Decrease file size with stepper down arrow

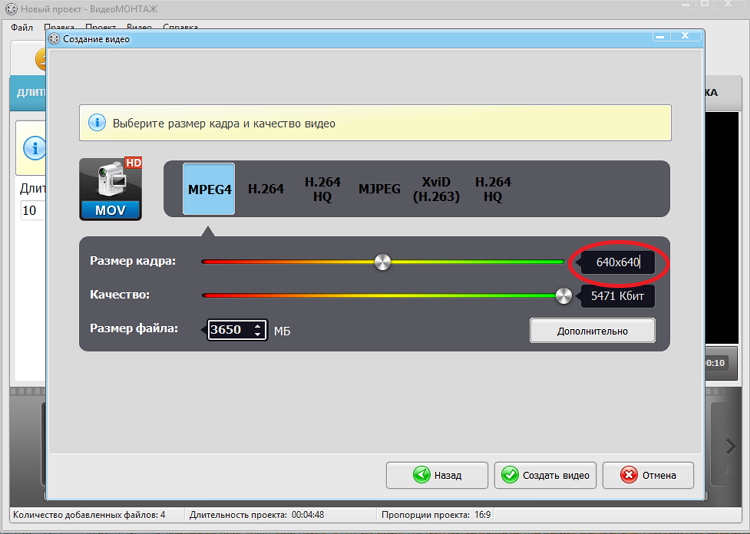point(258,334)
